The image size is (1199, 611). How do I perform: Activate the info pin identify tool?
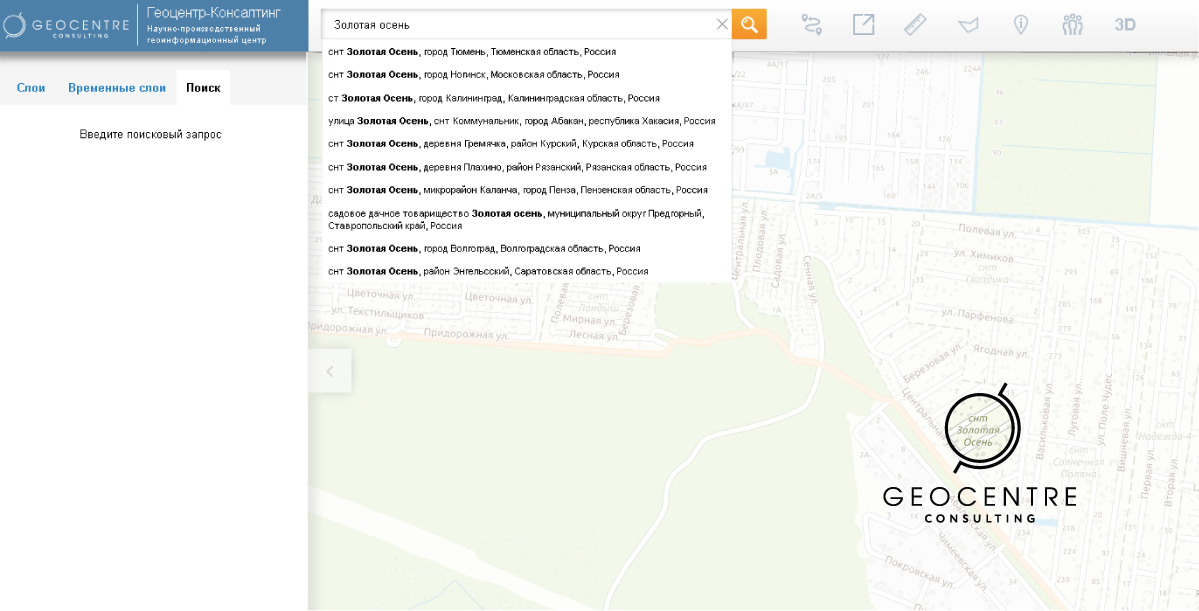click(1020, 24)
